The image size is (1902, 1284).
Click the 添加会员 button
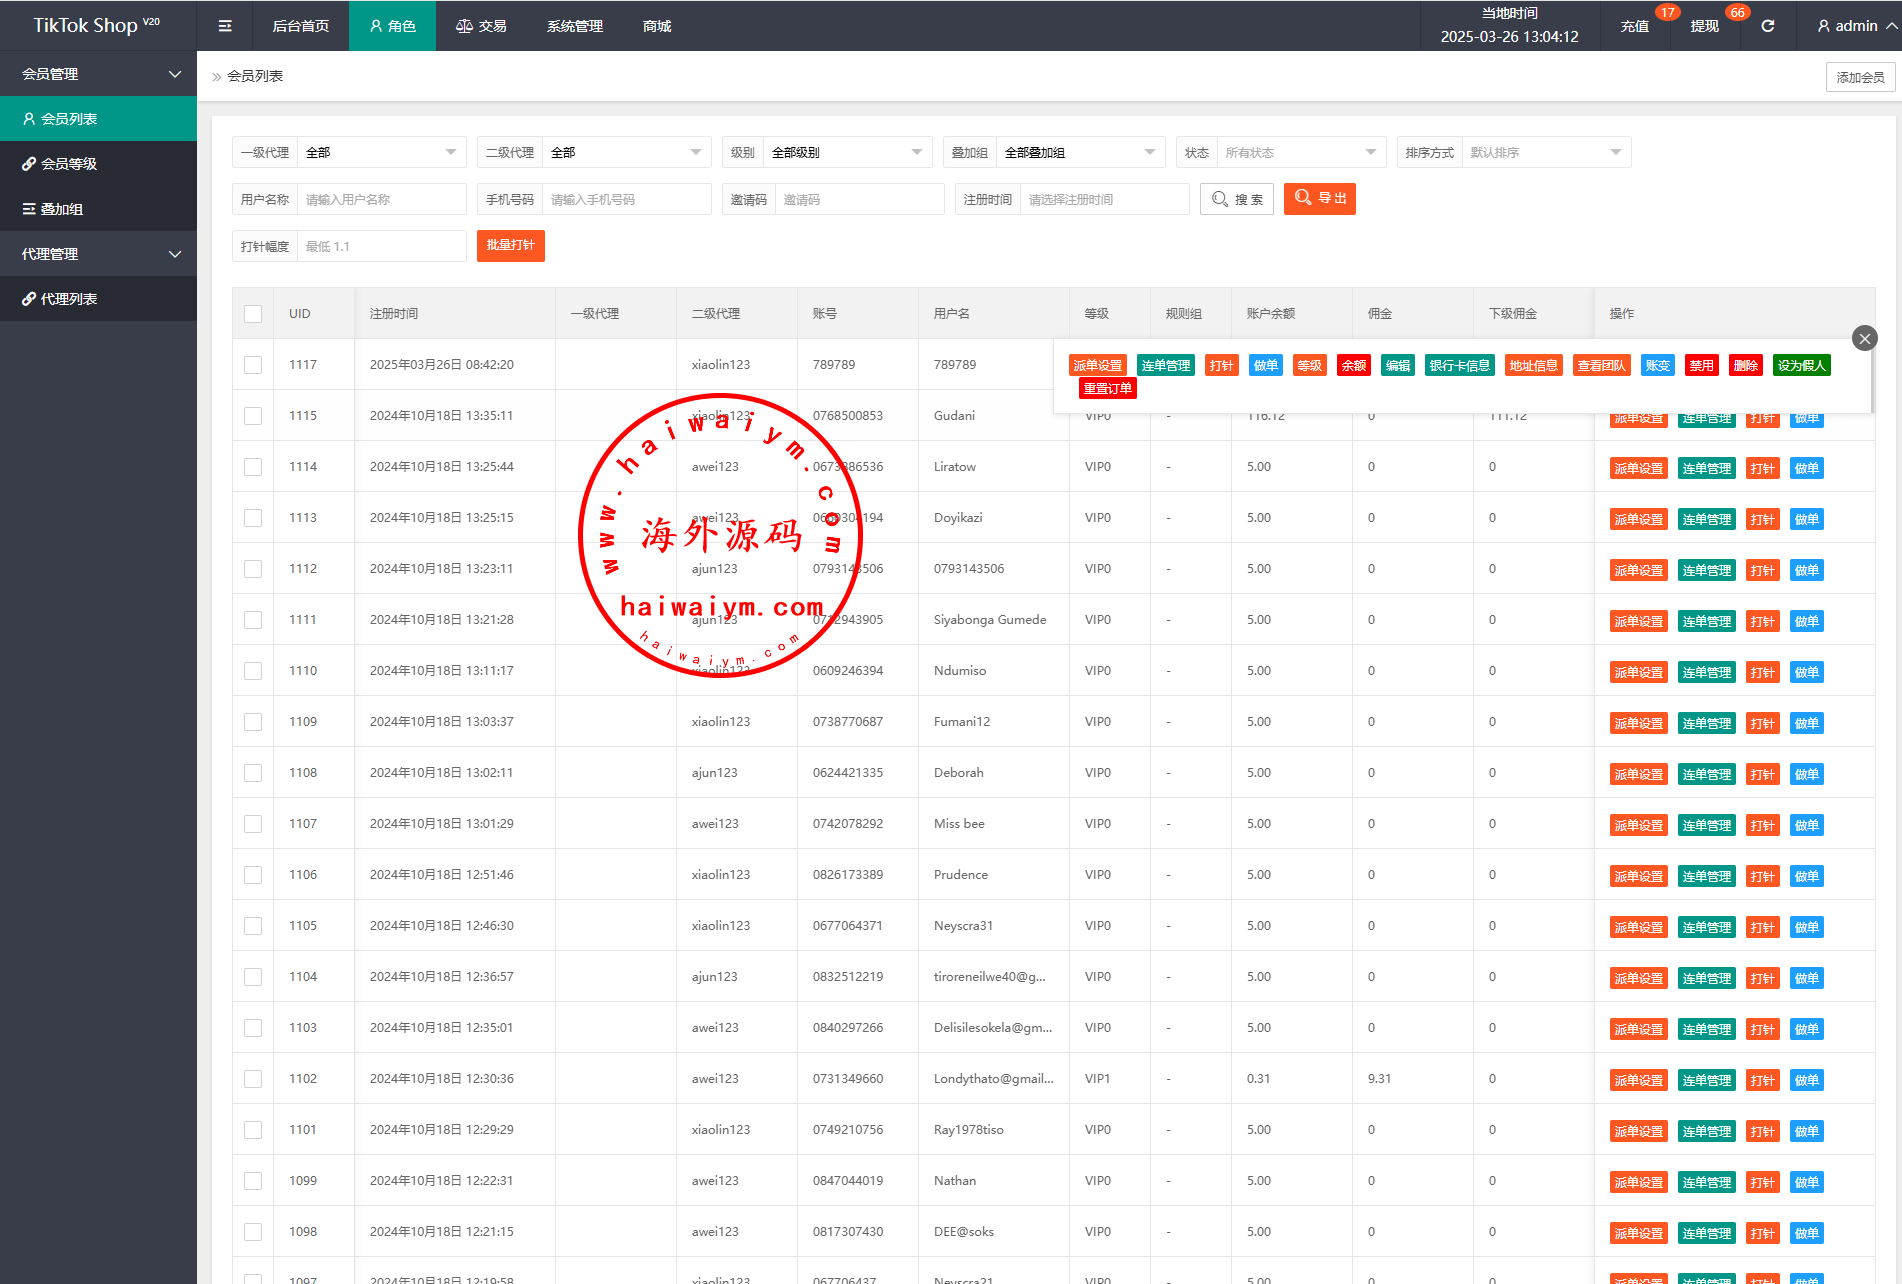1859,77
